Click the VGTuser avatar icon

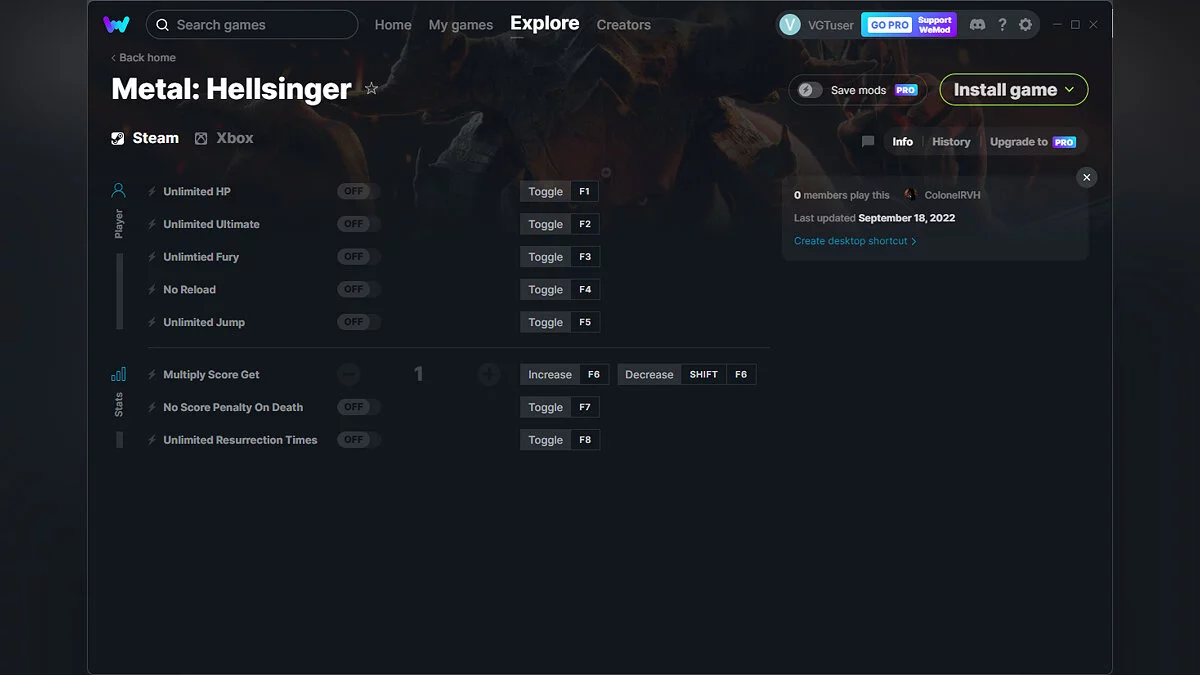pos(790,25)
